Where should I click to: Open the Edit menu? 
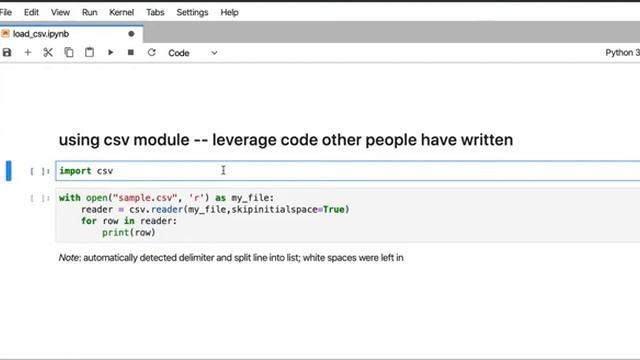pos(31,12)
